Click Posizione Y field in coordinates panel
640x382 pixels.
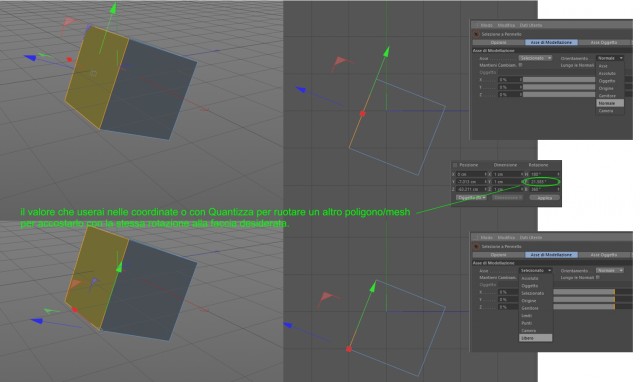[471, 182]
